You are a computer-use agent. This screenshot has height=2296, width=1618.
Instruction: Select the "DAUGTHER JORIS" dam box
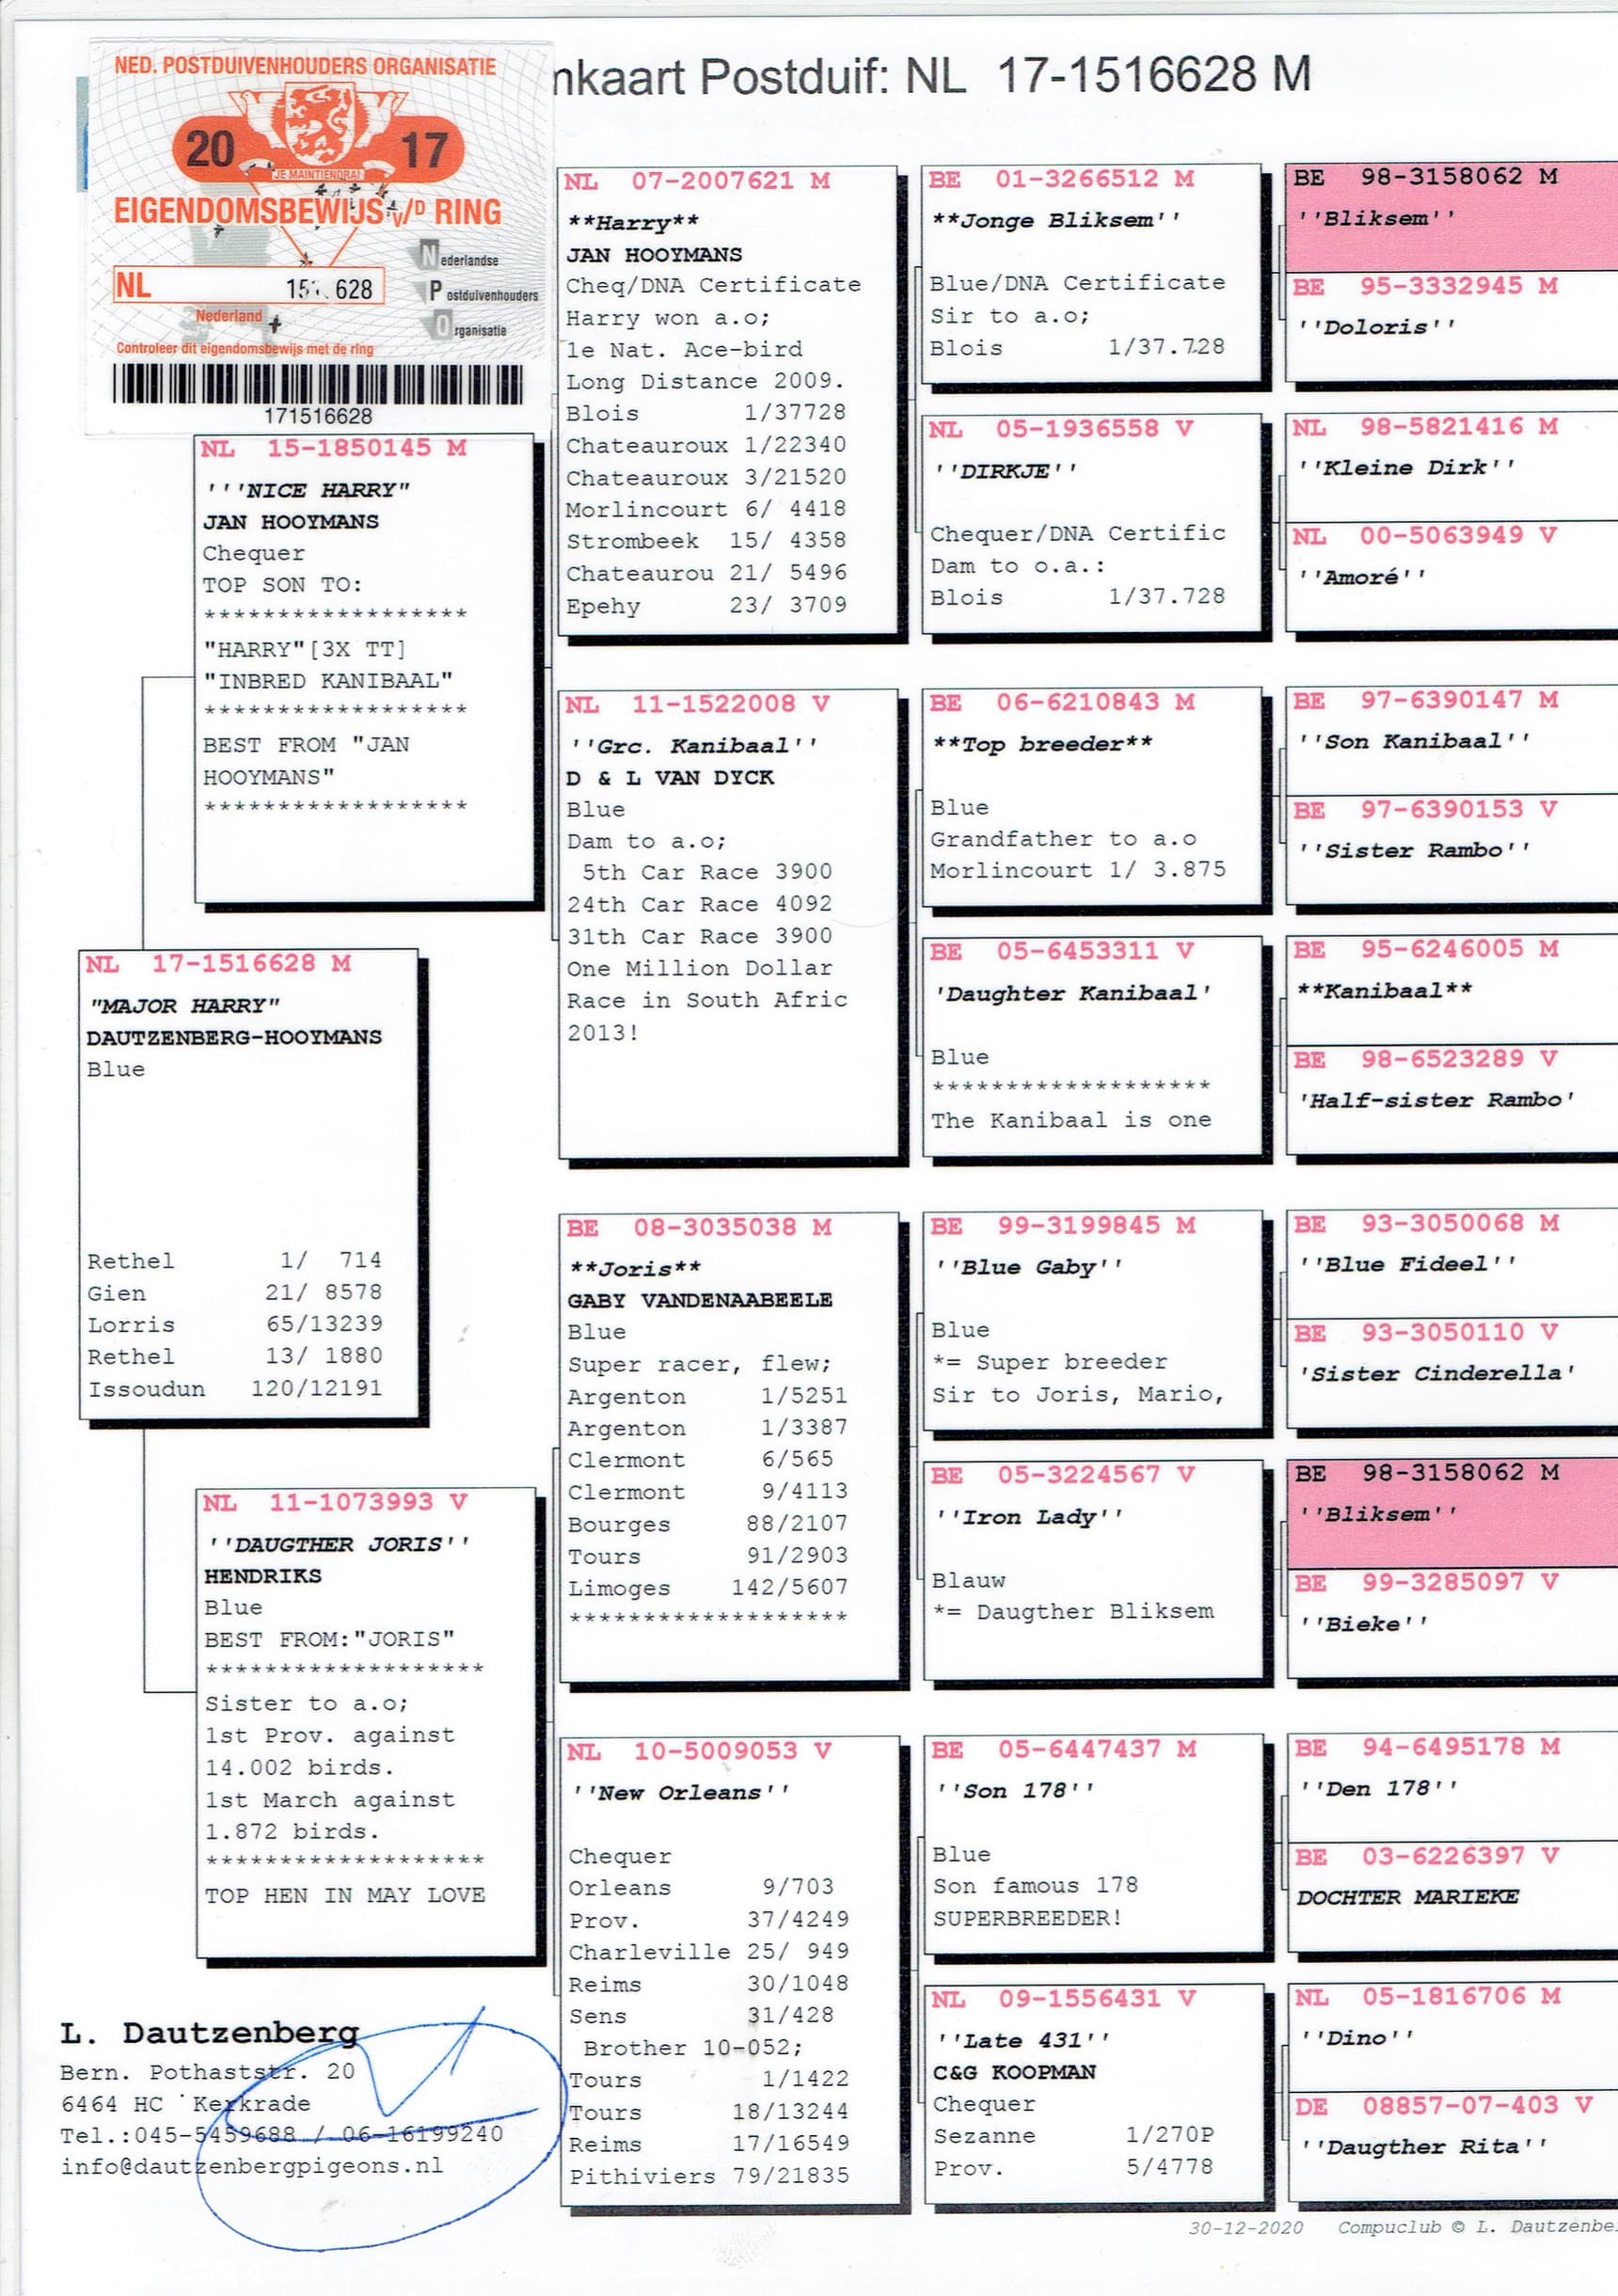tap(366, 1722)
